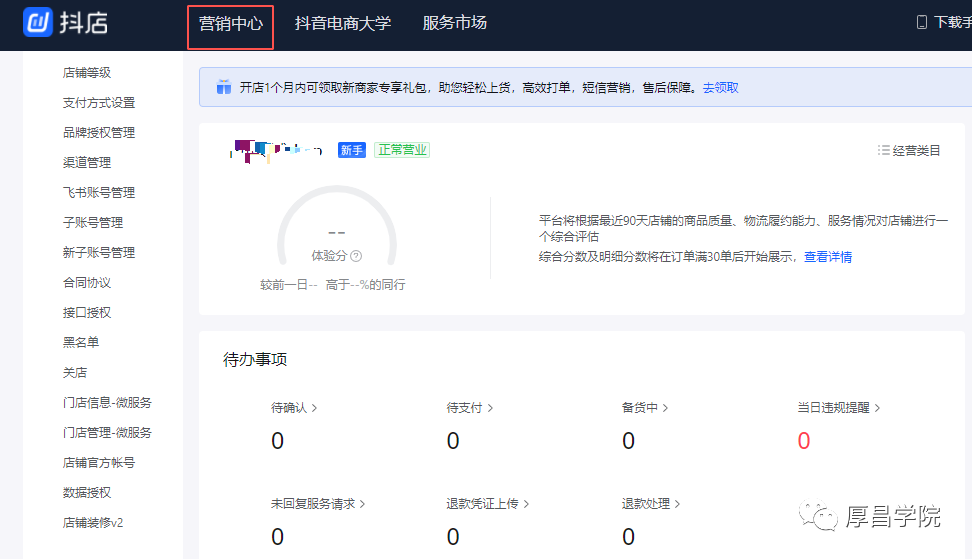Select 接口授权 in the sidebar

[87, 312]
